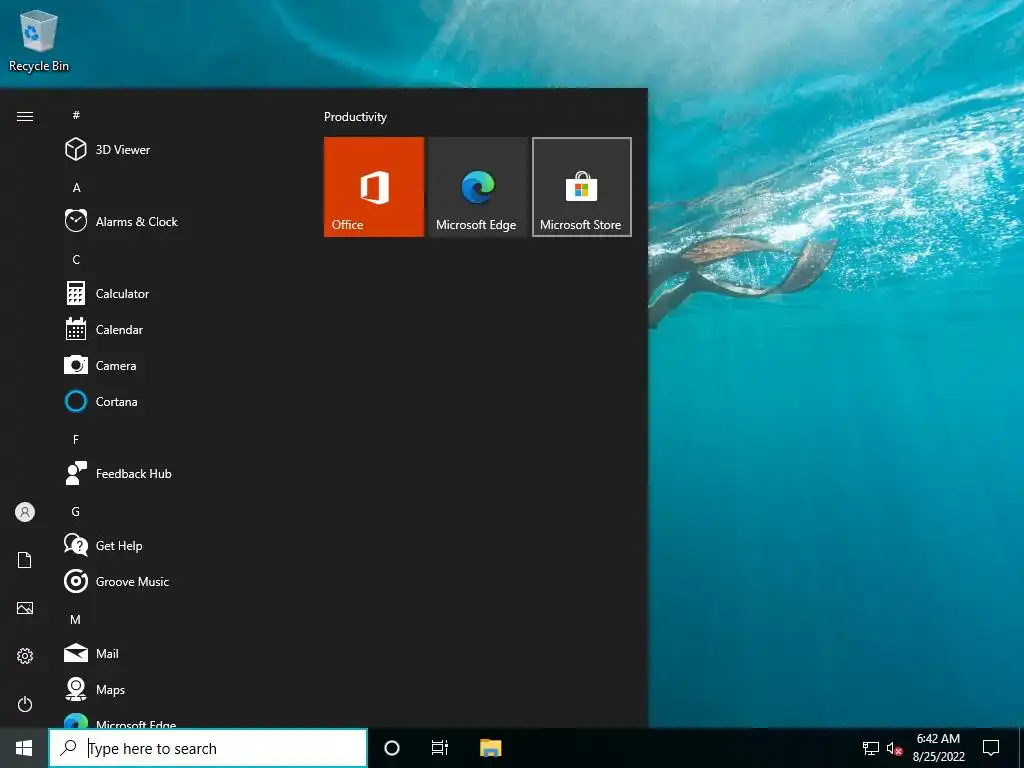This screenshot has width=1024, height=768.
Task: Click the muted volume tray icon
Action: [x=894, y=748]
